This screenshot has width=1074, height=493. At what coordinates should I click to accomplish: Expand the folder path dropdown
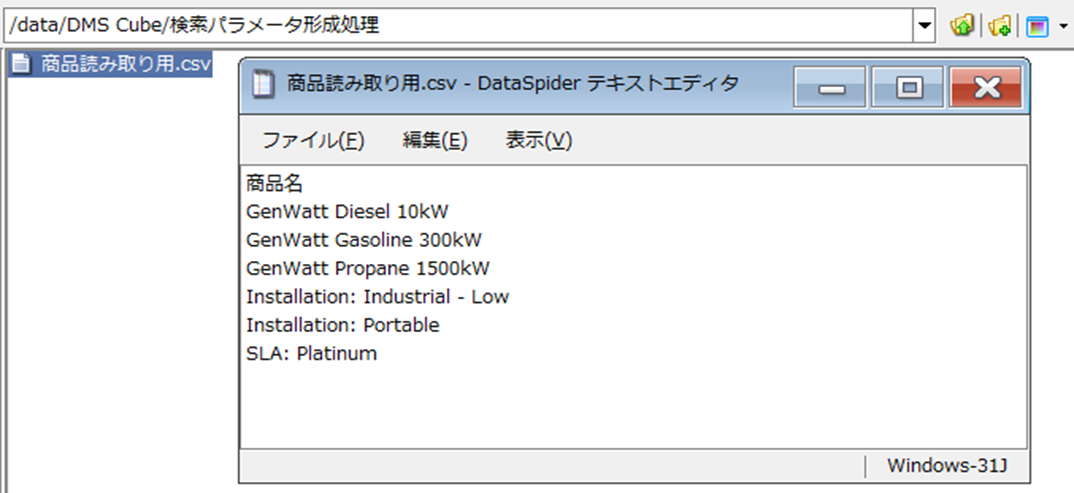[x=925, y=25]
